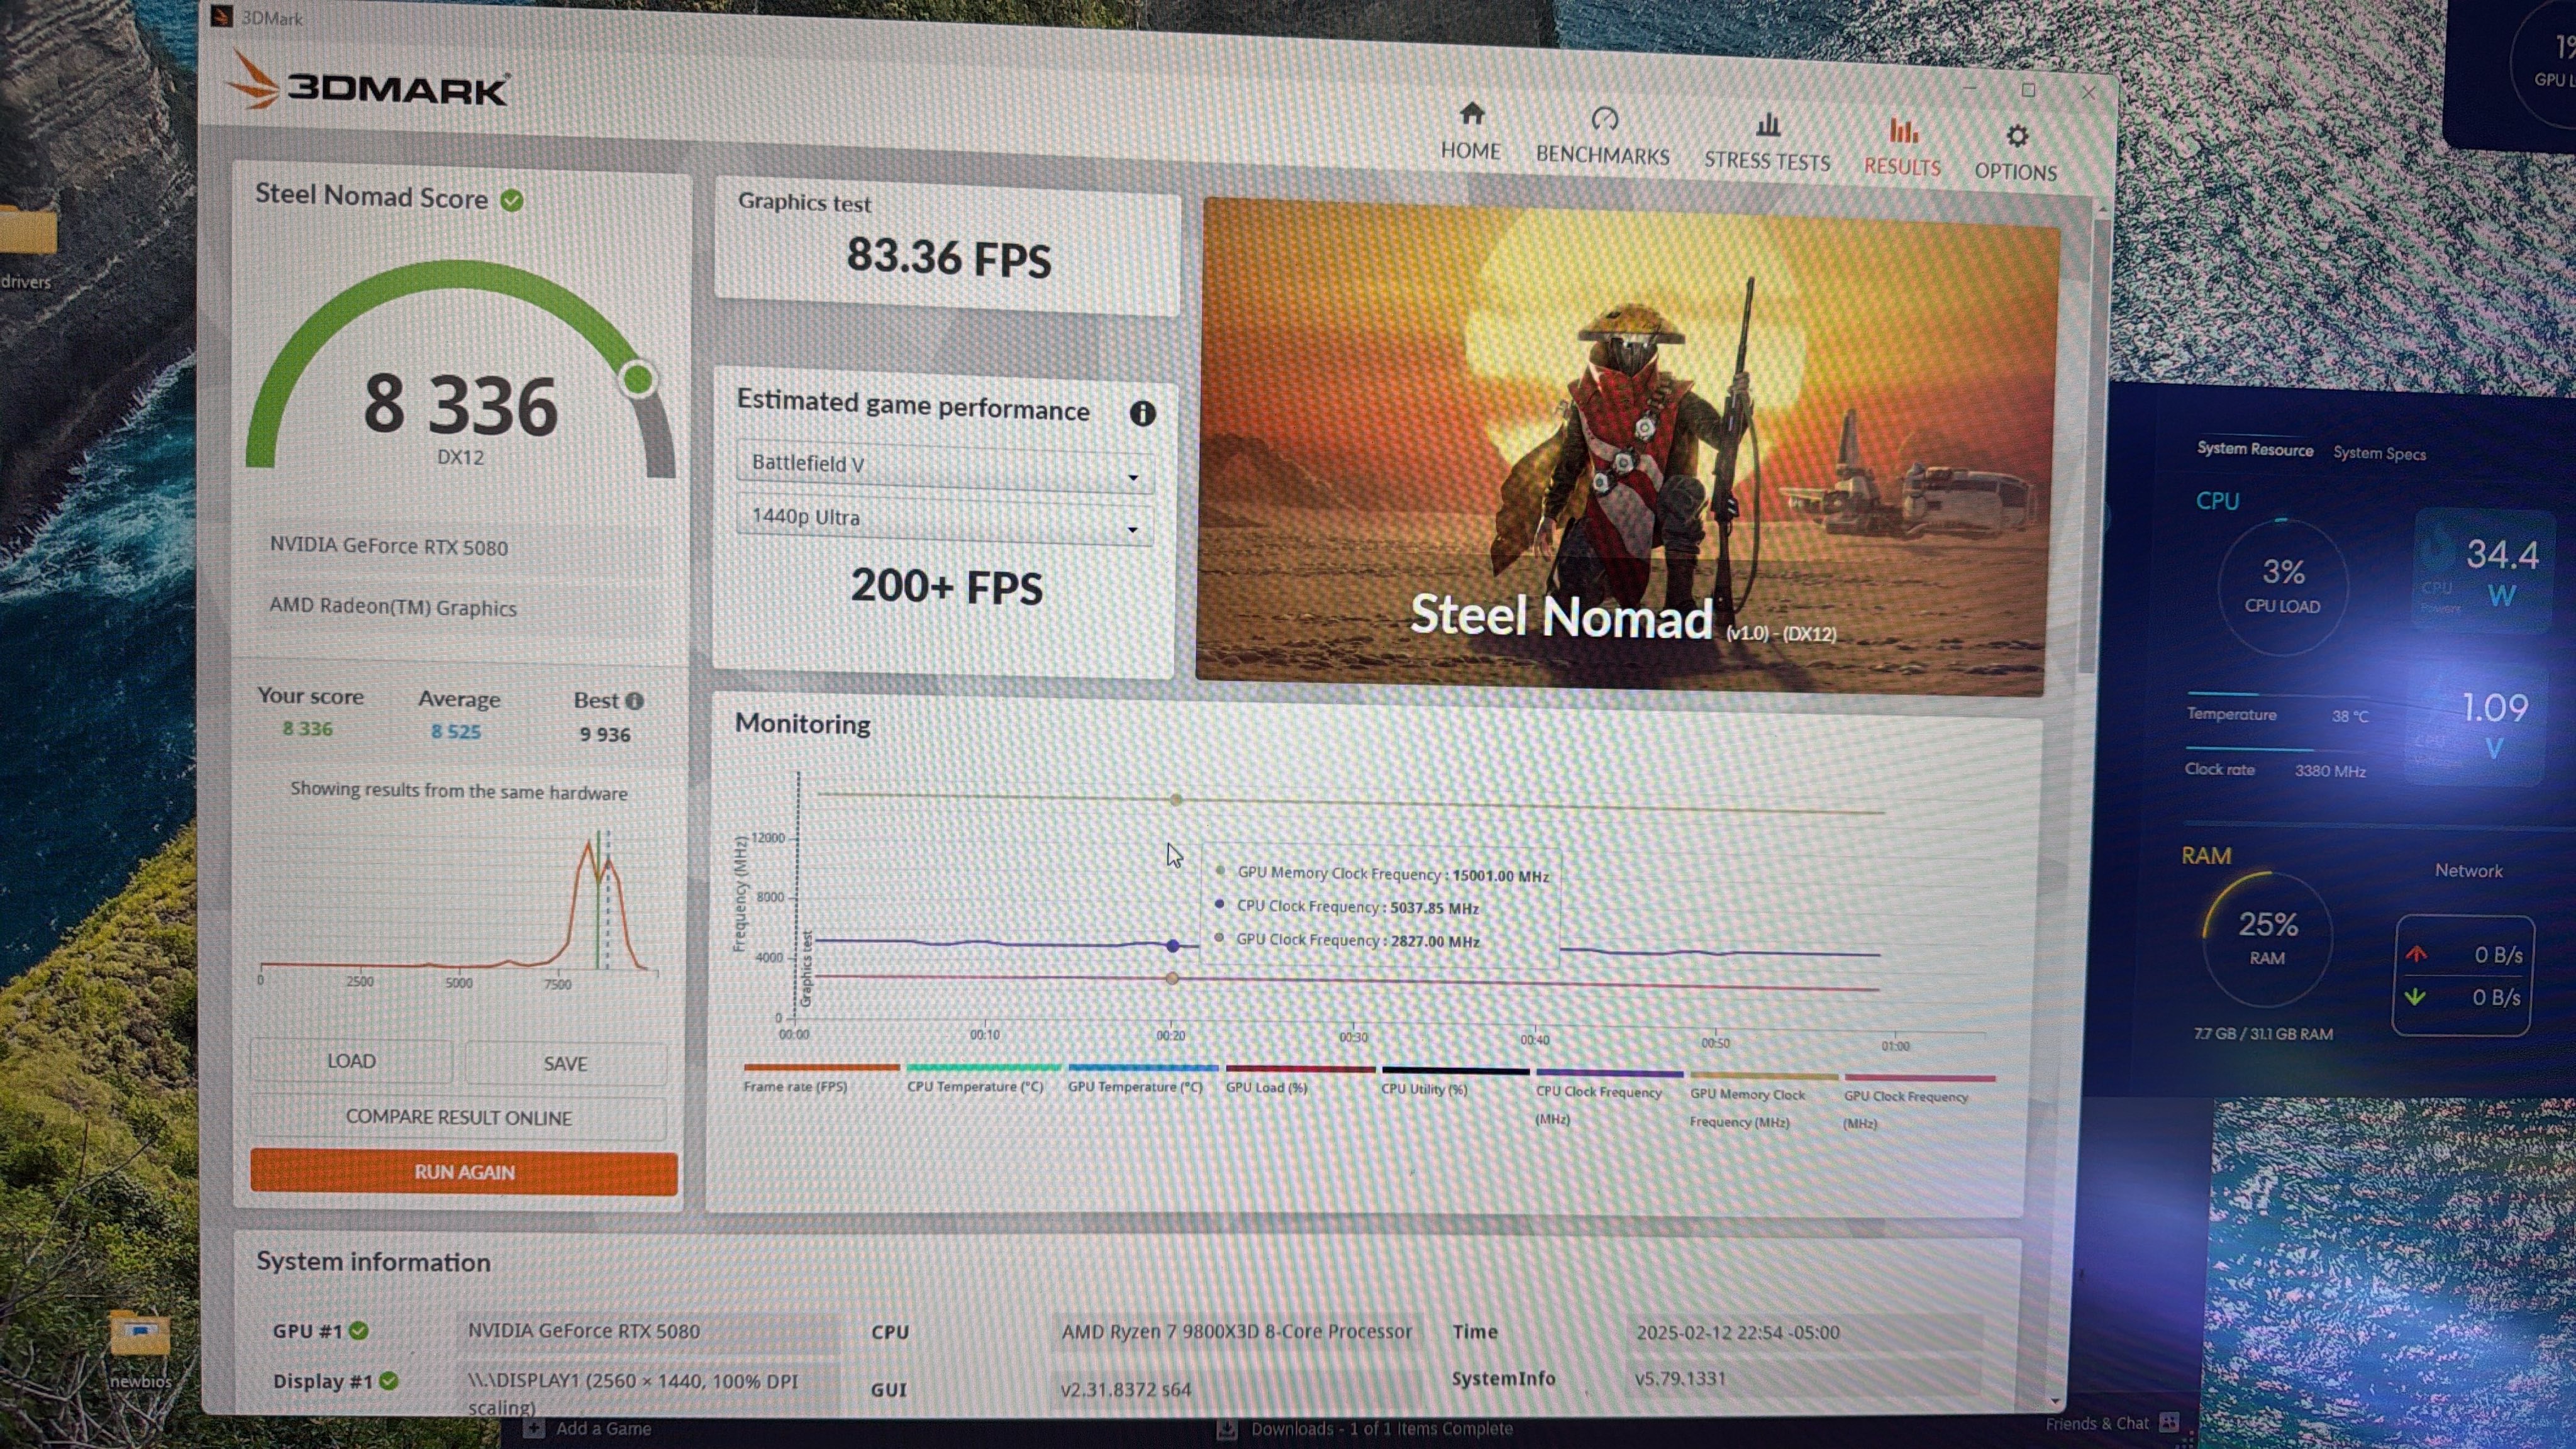The height and width of the screenshot is (1449, 2576).
Task: Open the 1440p Ultra resolution dropdown
Action: (944, 519)
